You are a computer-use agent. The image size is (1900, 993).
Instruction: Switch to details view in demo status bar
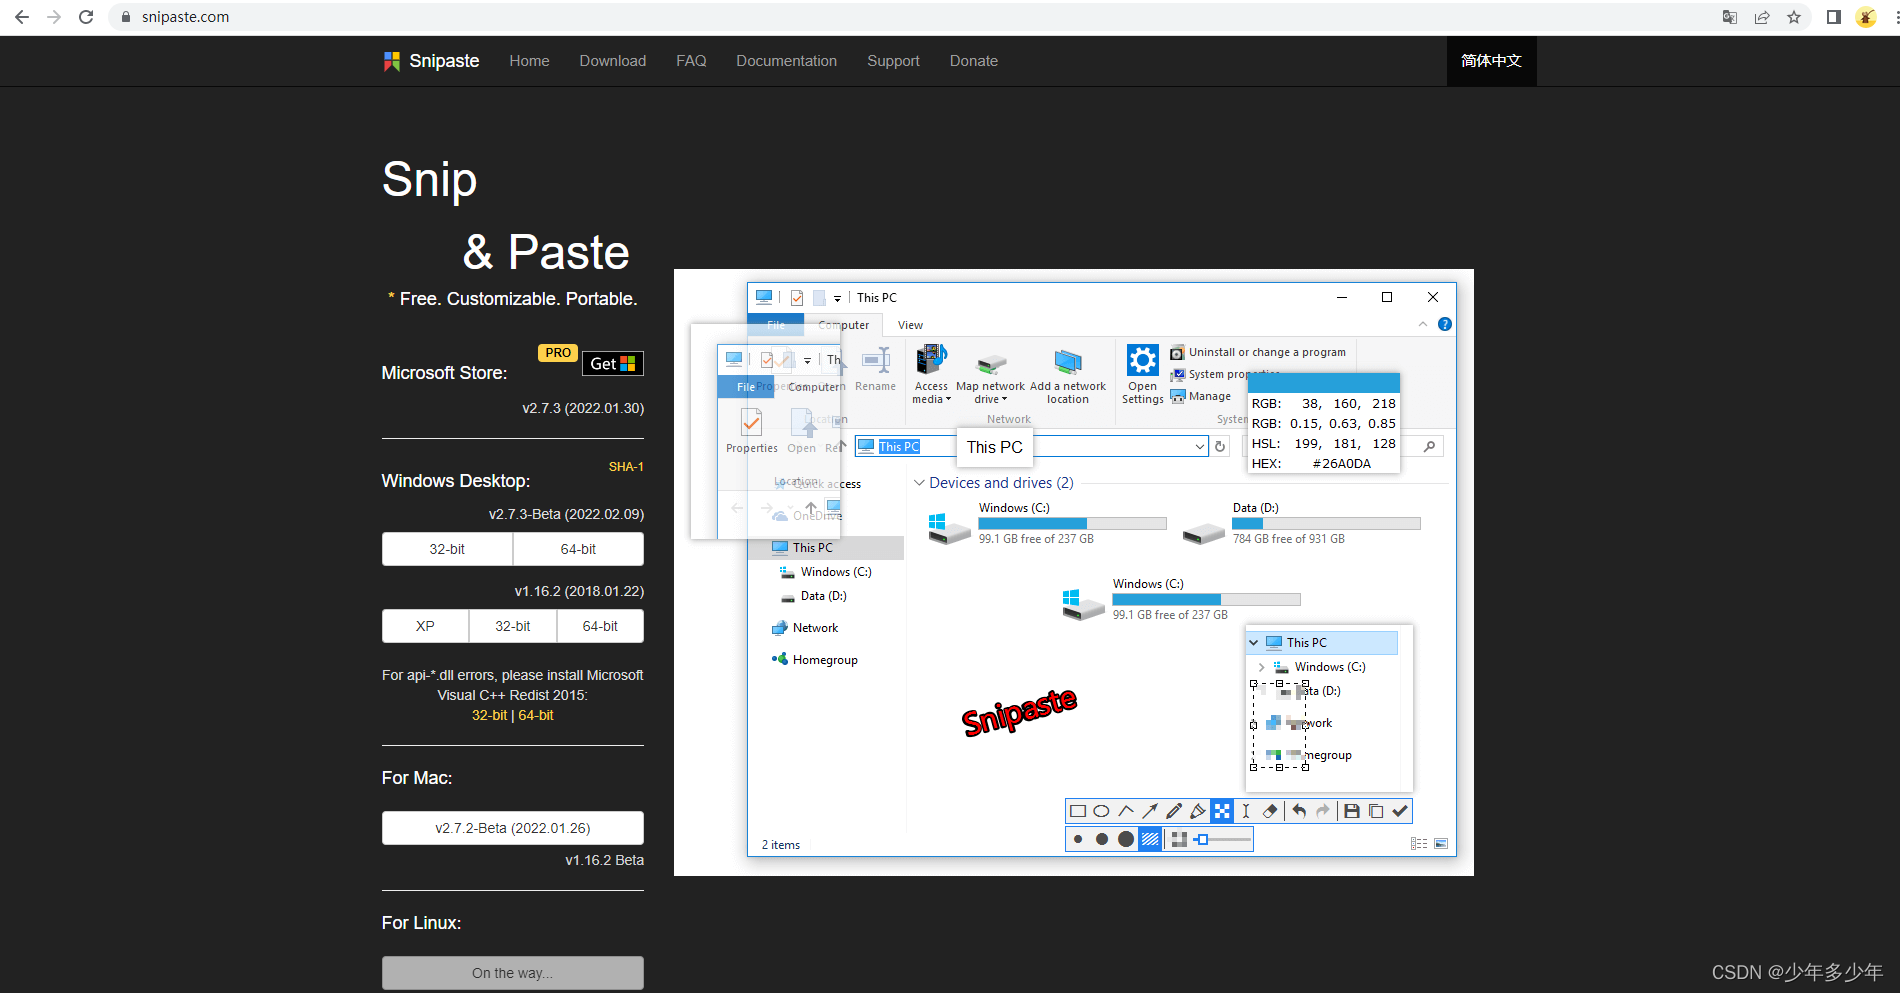[1419, 844]
